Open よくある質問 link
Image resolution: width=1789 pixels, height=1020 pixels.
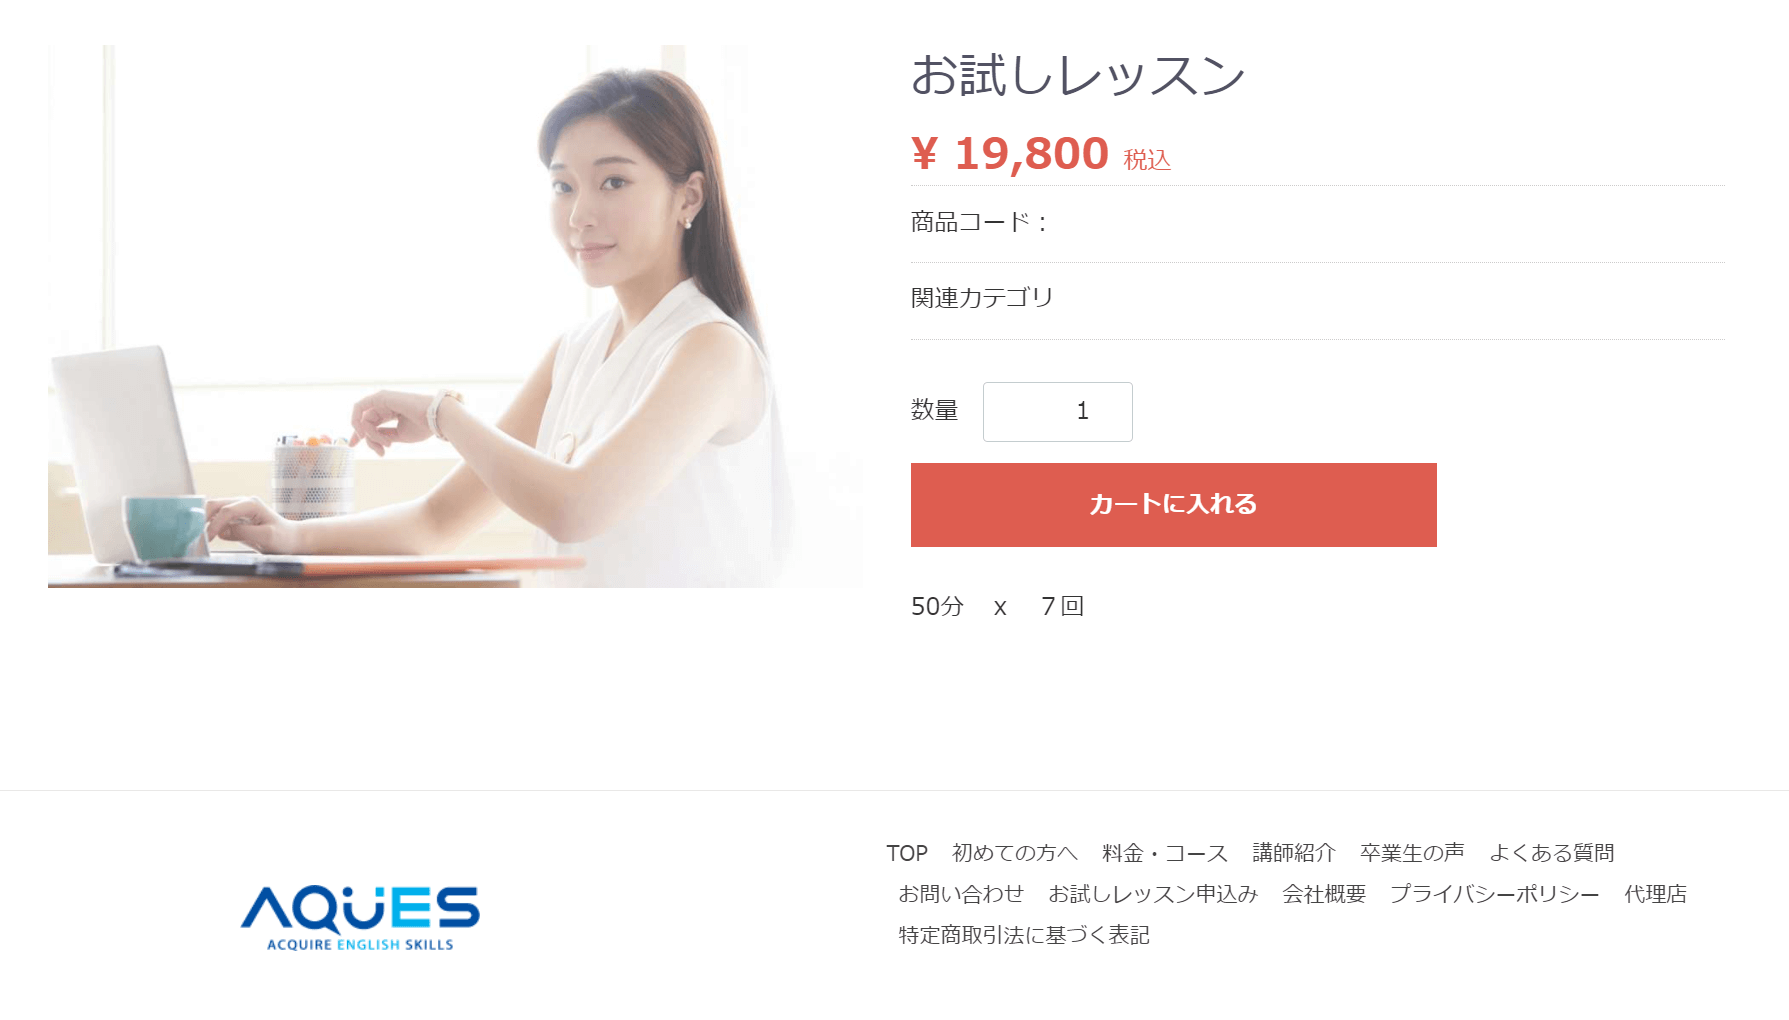(x=1552, y=853)
